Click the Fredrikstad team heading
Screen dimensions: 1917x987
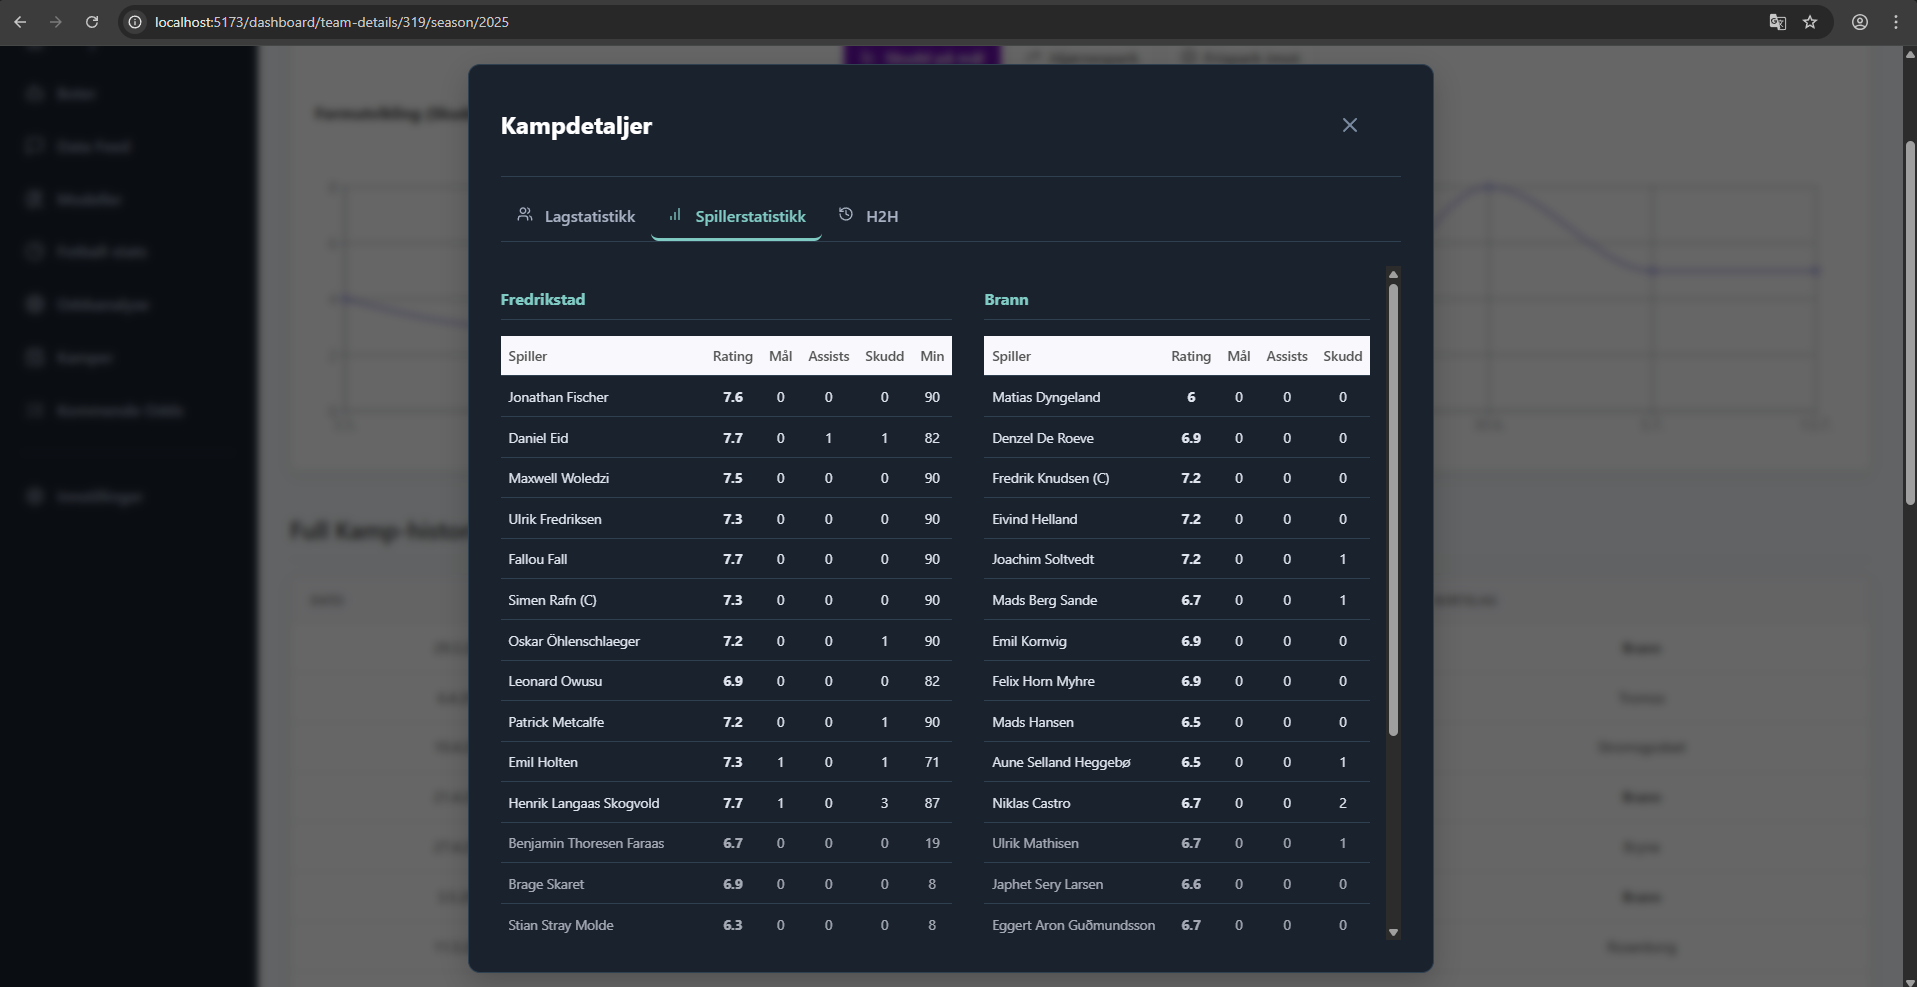click(543, 300)
